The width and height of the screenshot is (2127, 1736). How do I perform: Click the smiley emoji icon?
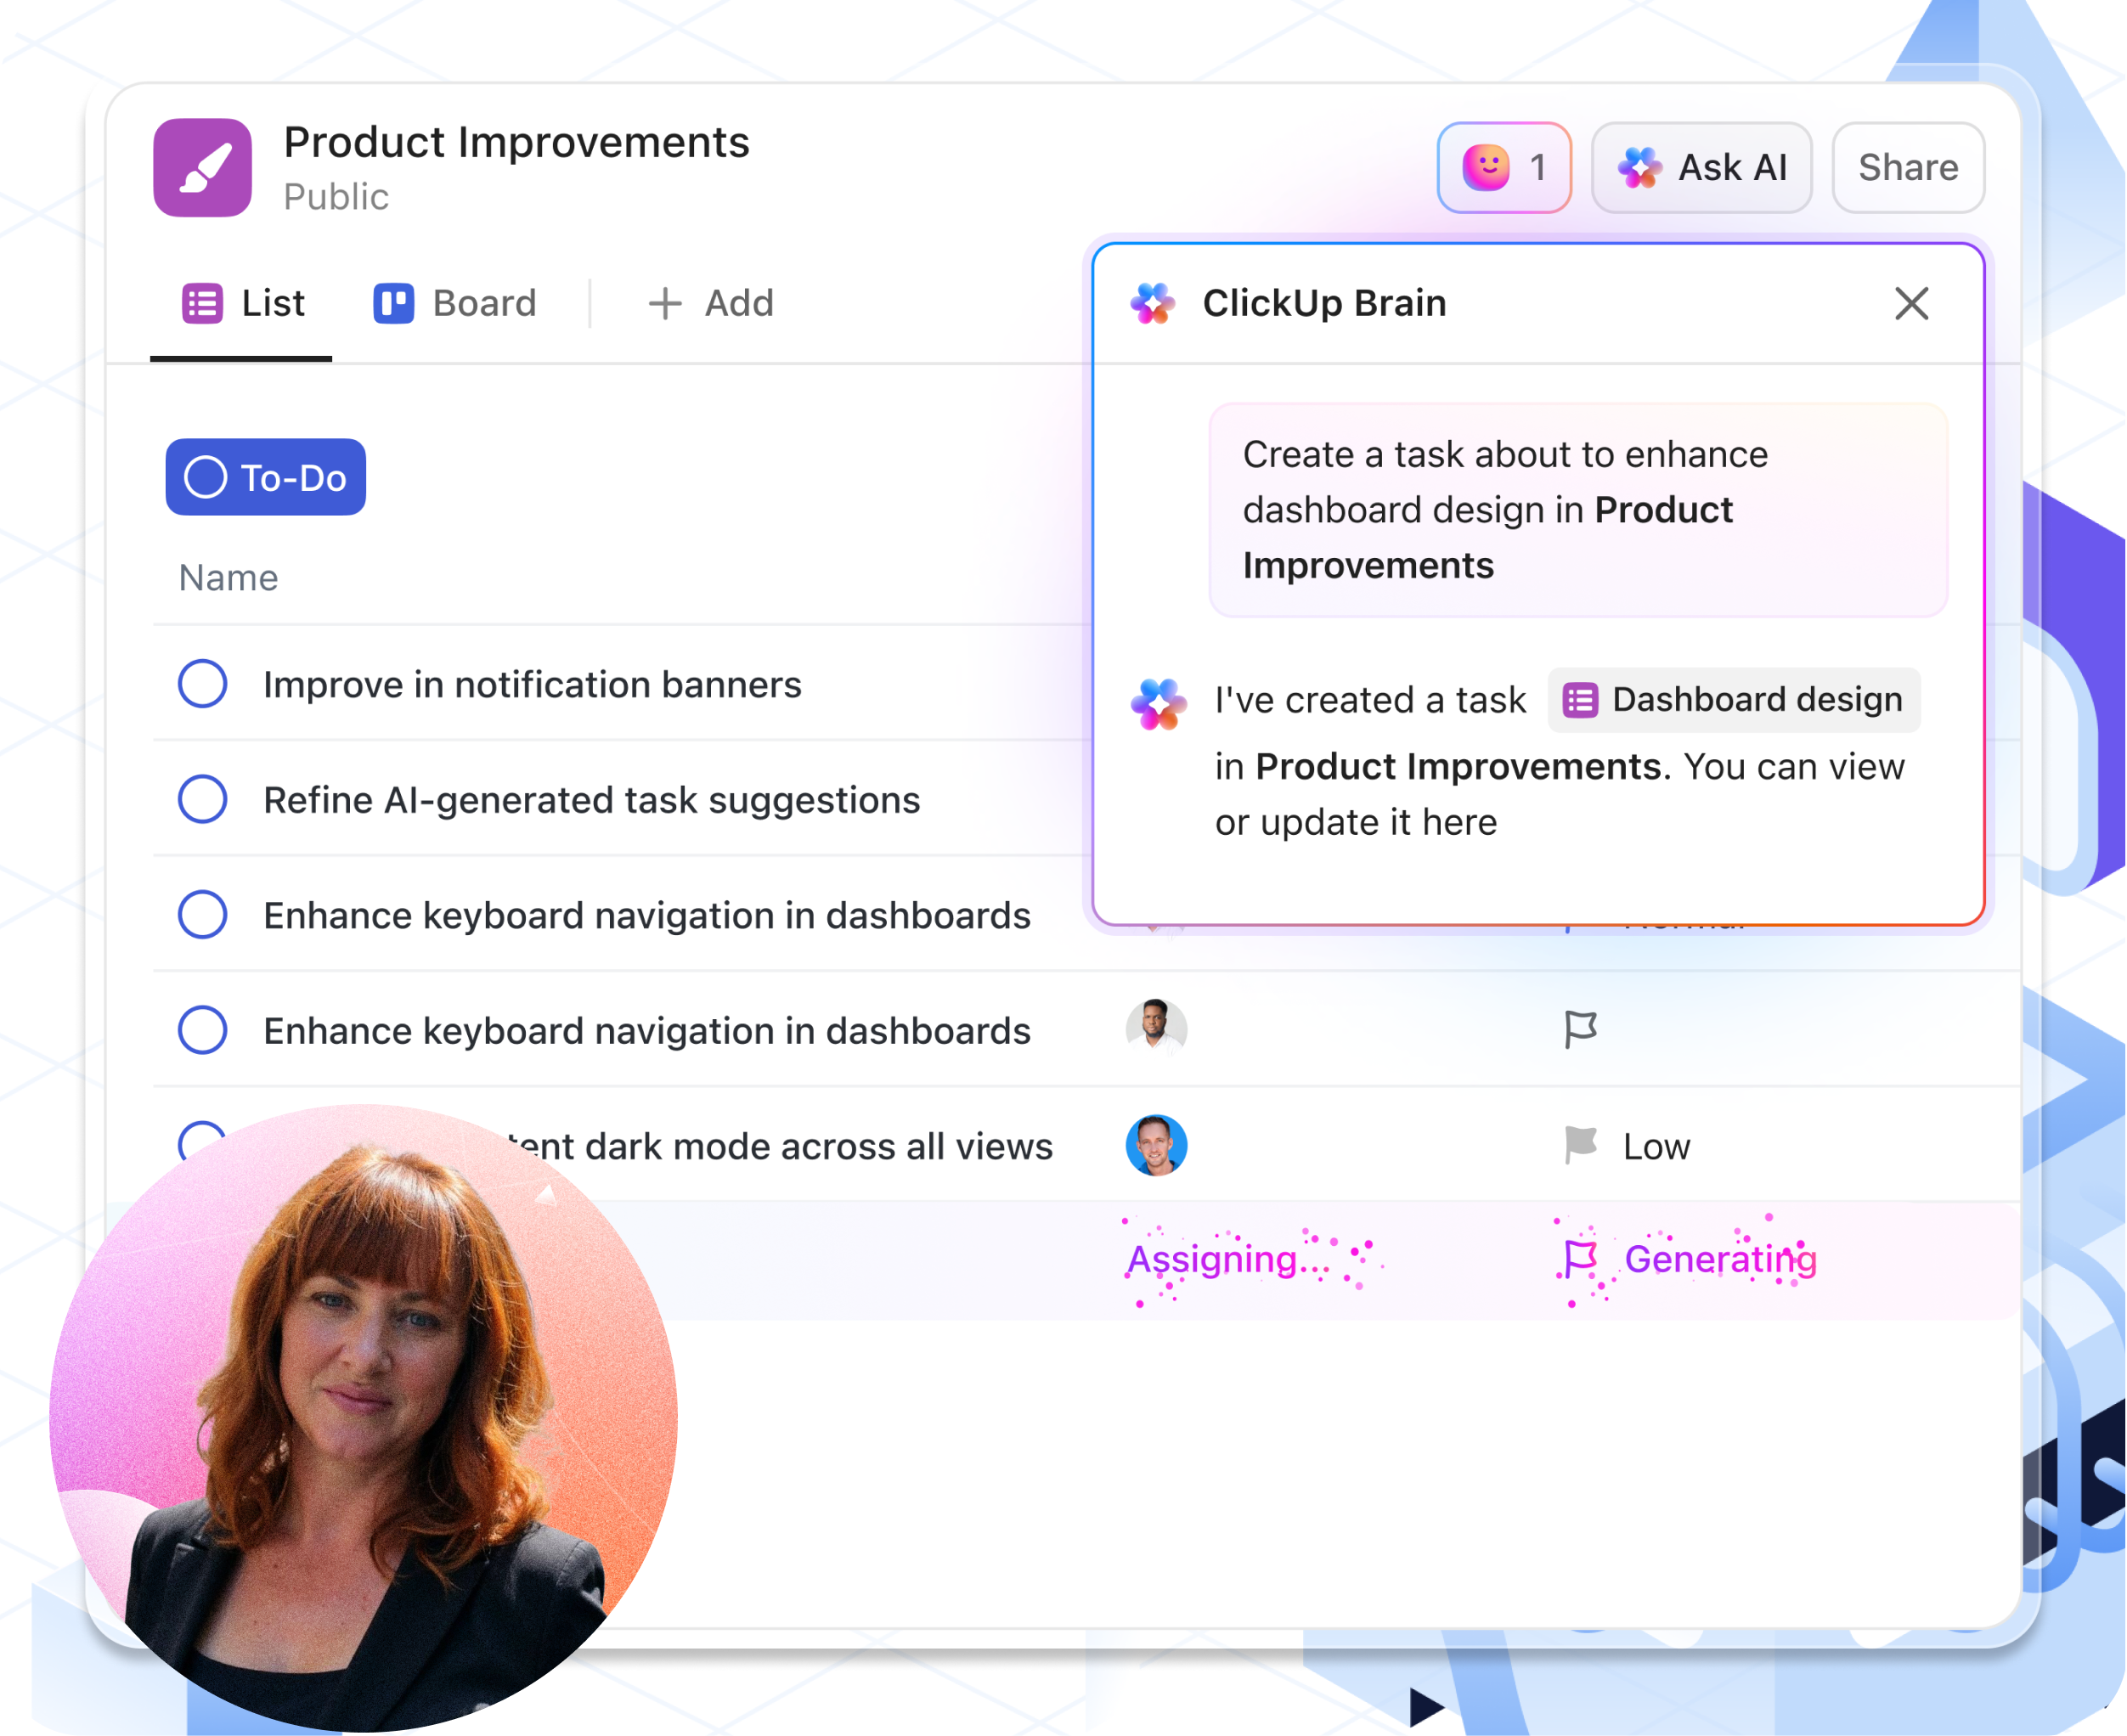(1486, 167)
